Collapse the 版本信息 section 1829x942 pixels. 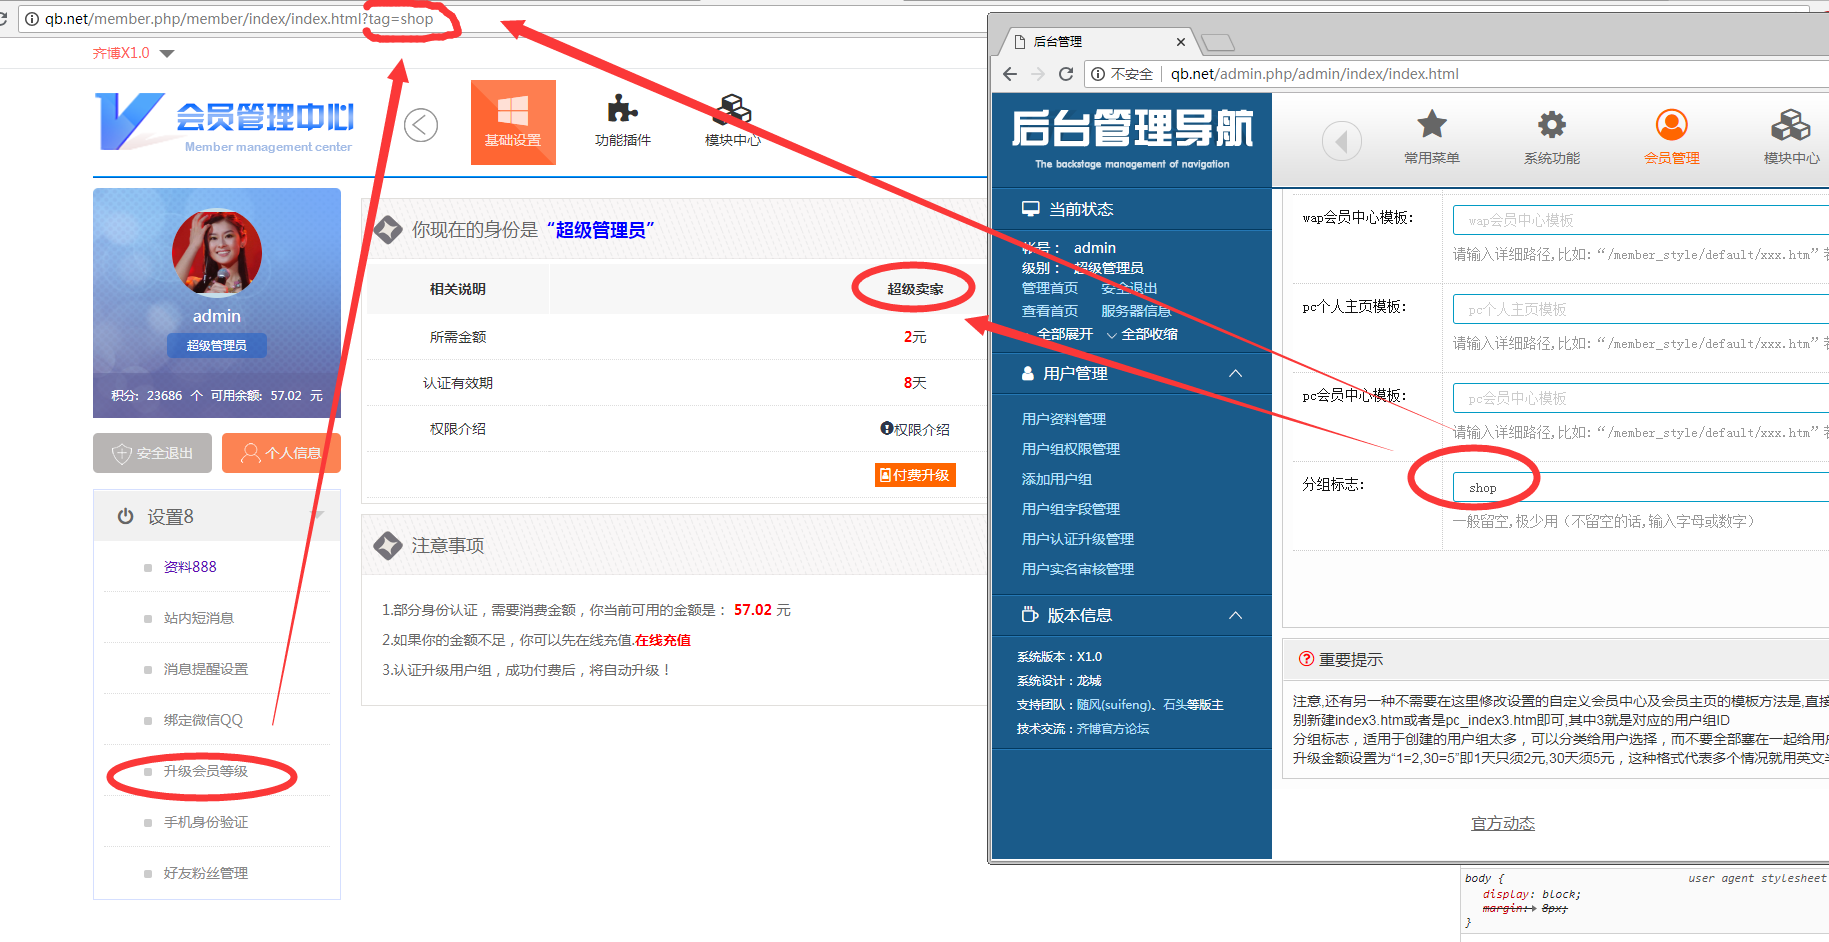tap(1235, 615)
